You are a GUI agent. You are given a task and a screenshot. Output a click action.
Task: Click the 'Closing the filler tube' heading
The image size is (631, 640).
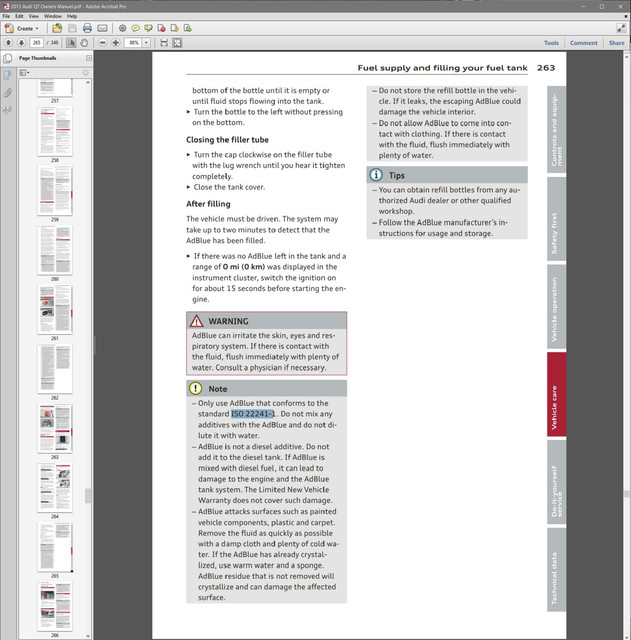227,140
